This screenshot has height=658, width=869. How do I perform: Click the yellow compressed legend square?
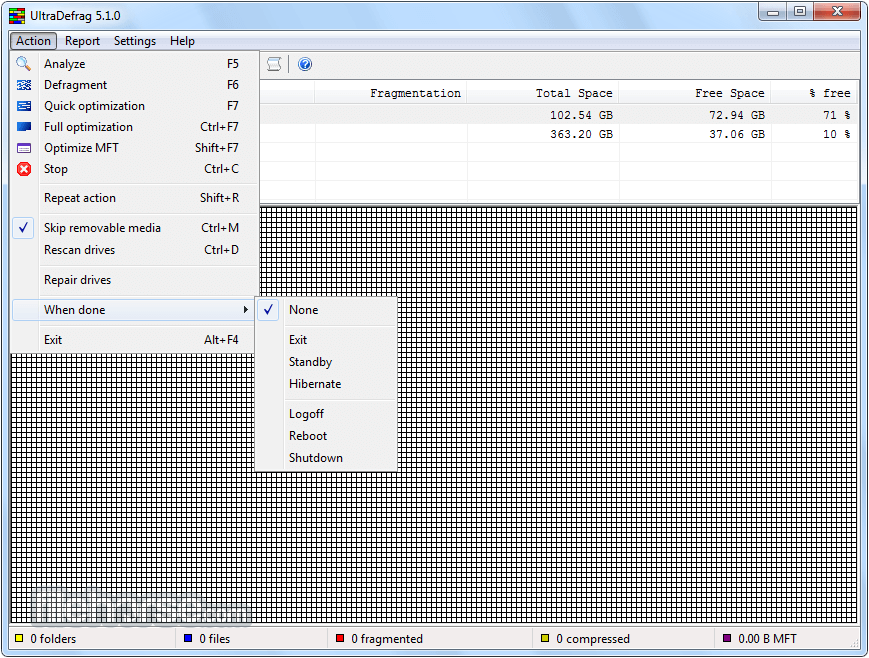coord(545,638)
